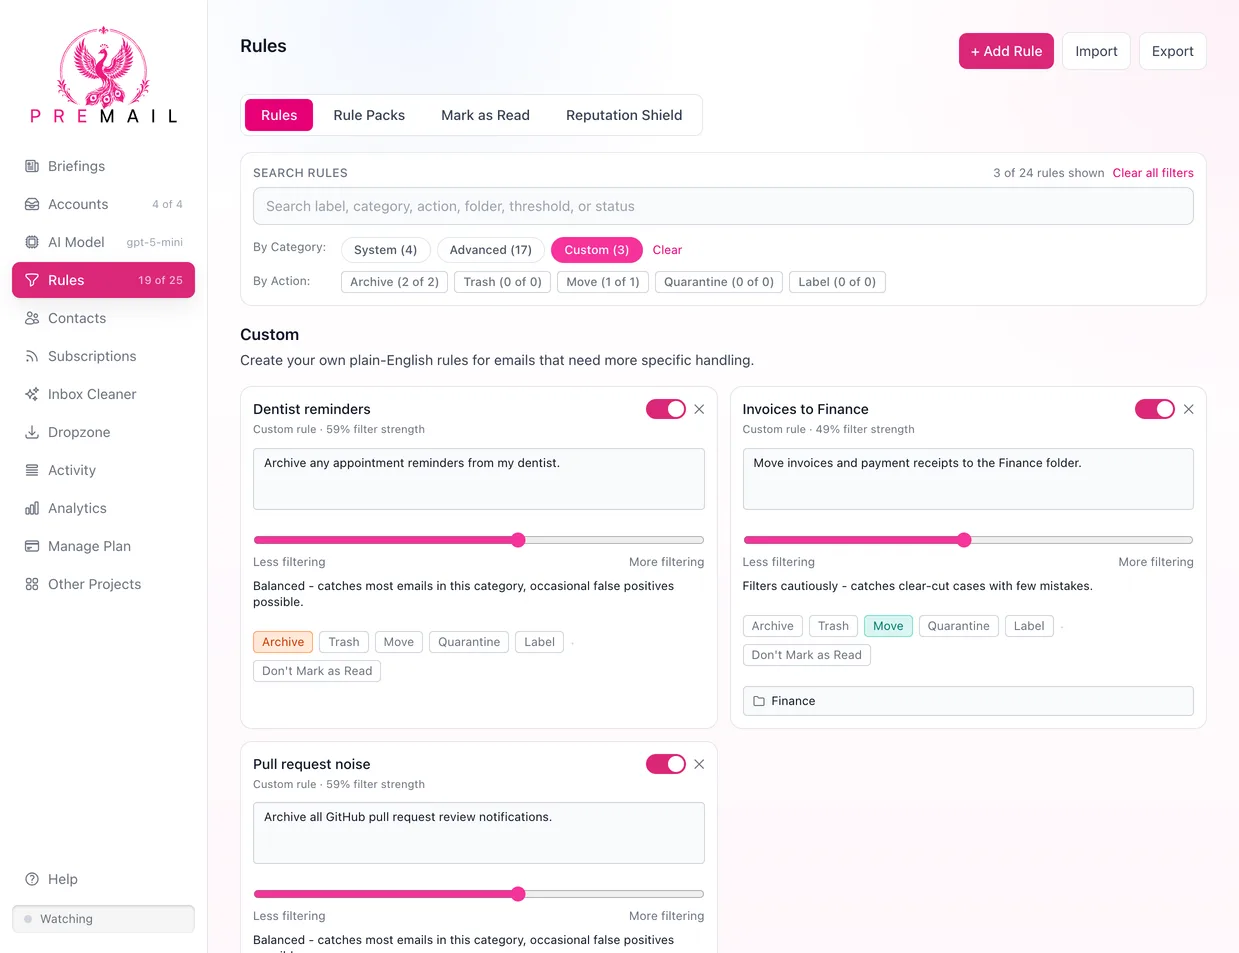Open the Finance folder selector
Viewport: 1239px width, 953px height.
click(968, 701)
